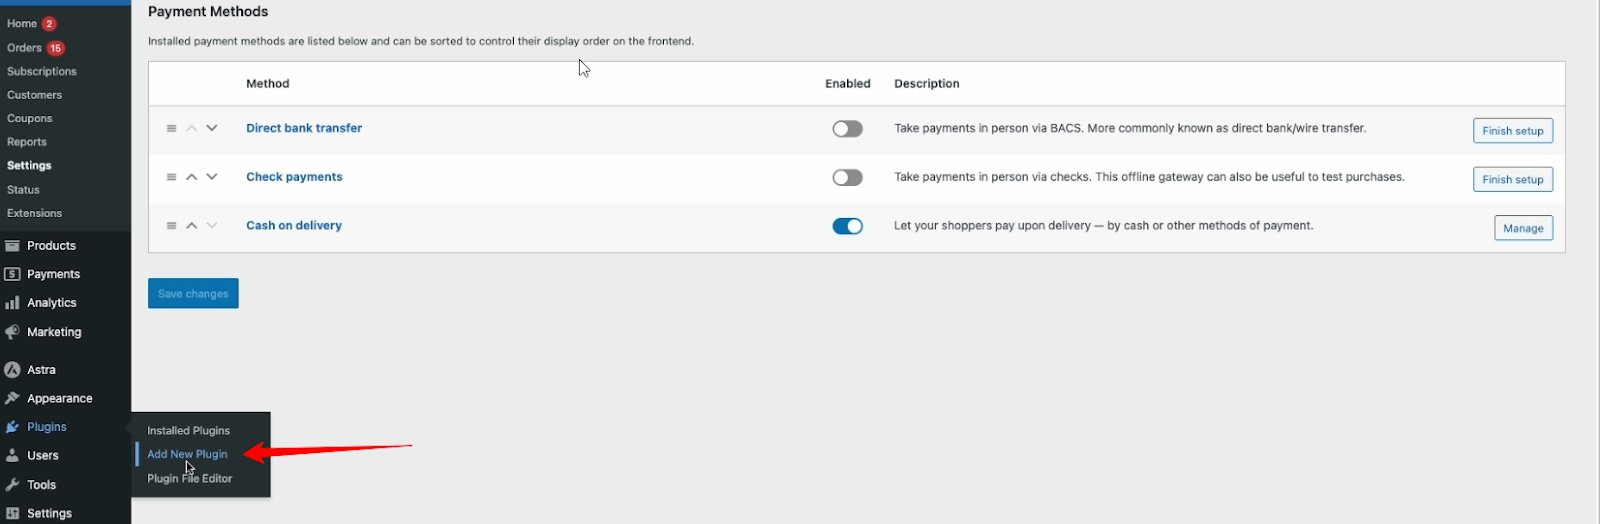The image size is (1600, 524).
Task: Go to Customers page
Action: tap(34, 95)
